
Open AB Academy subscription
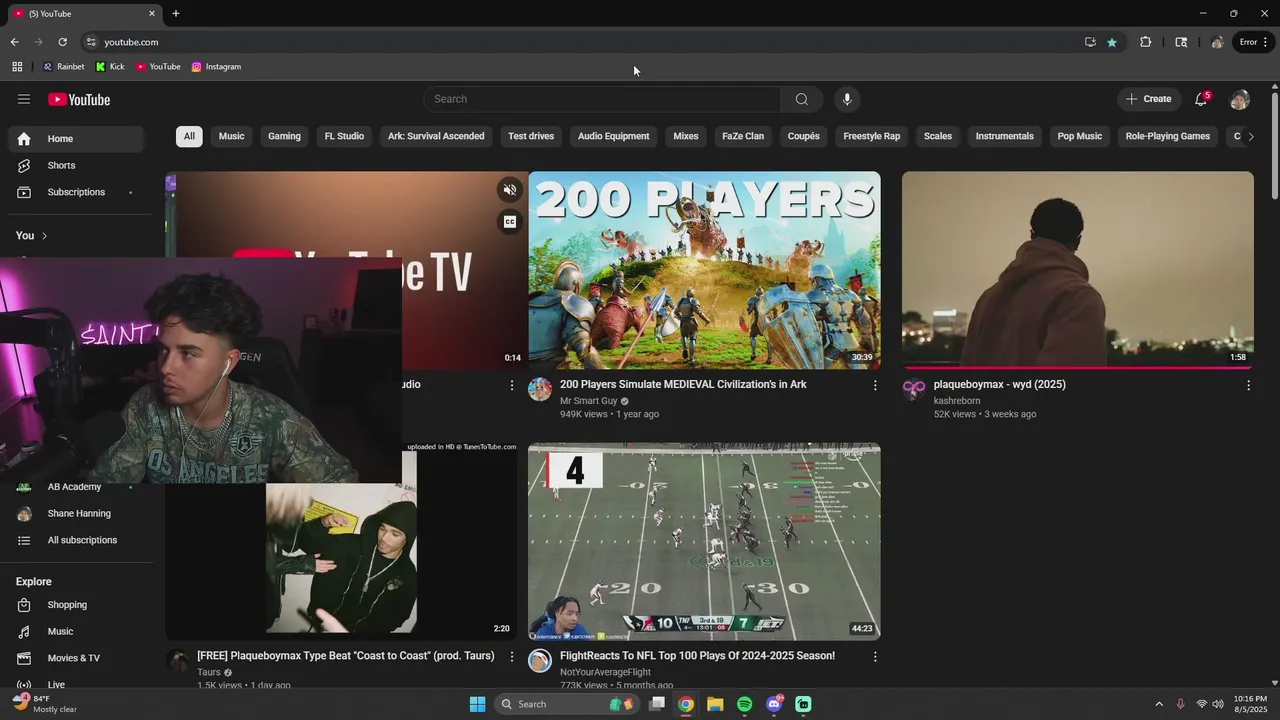(x=76, y=487)
